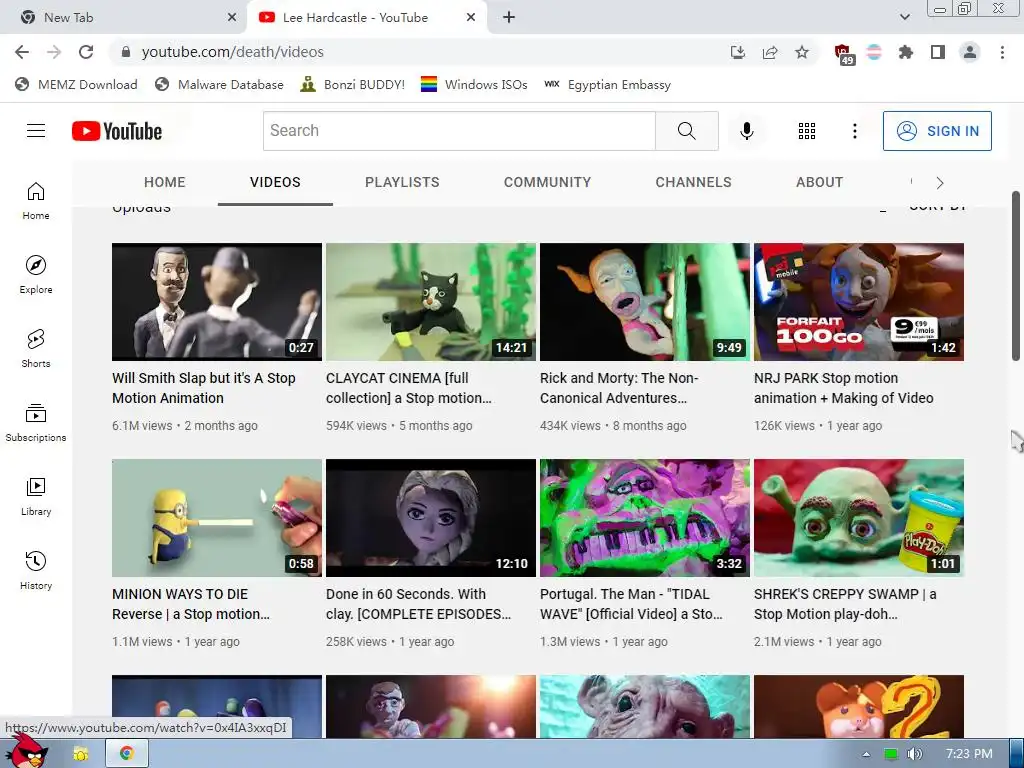This screenshot has width=1024, height=768.
Task: Open Shorts in the sidebar
Action: tap(36, 349)
